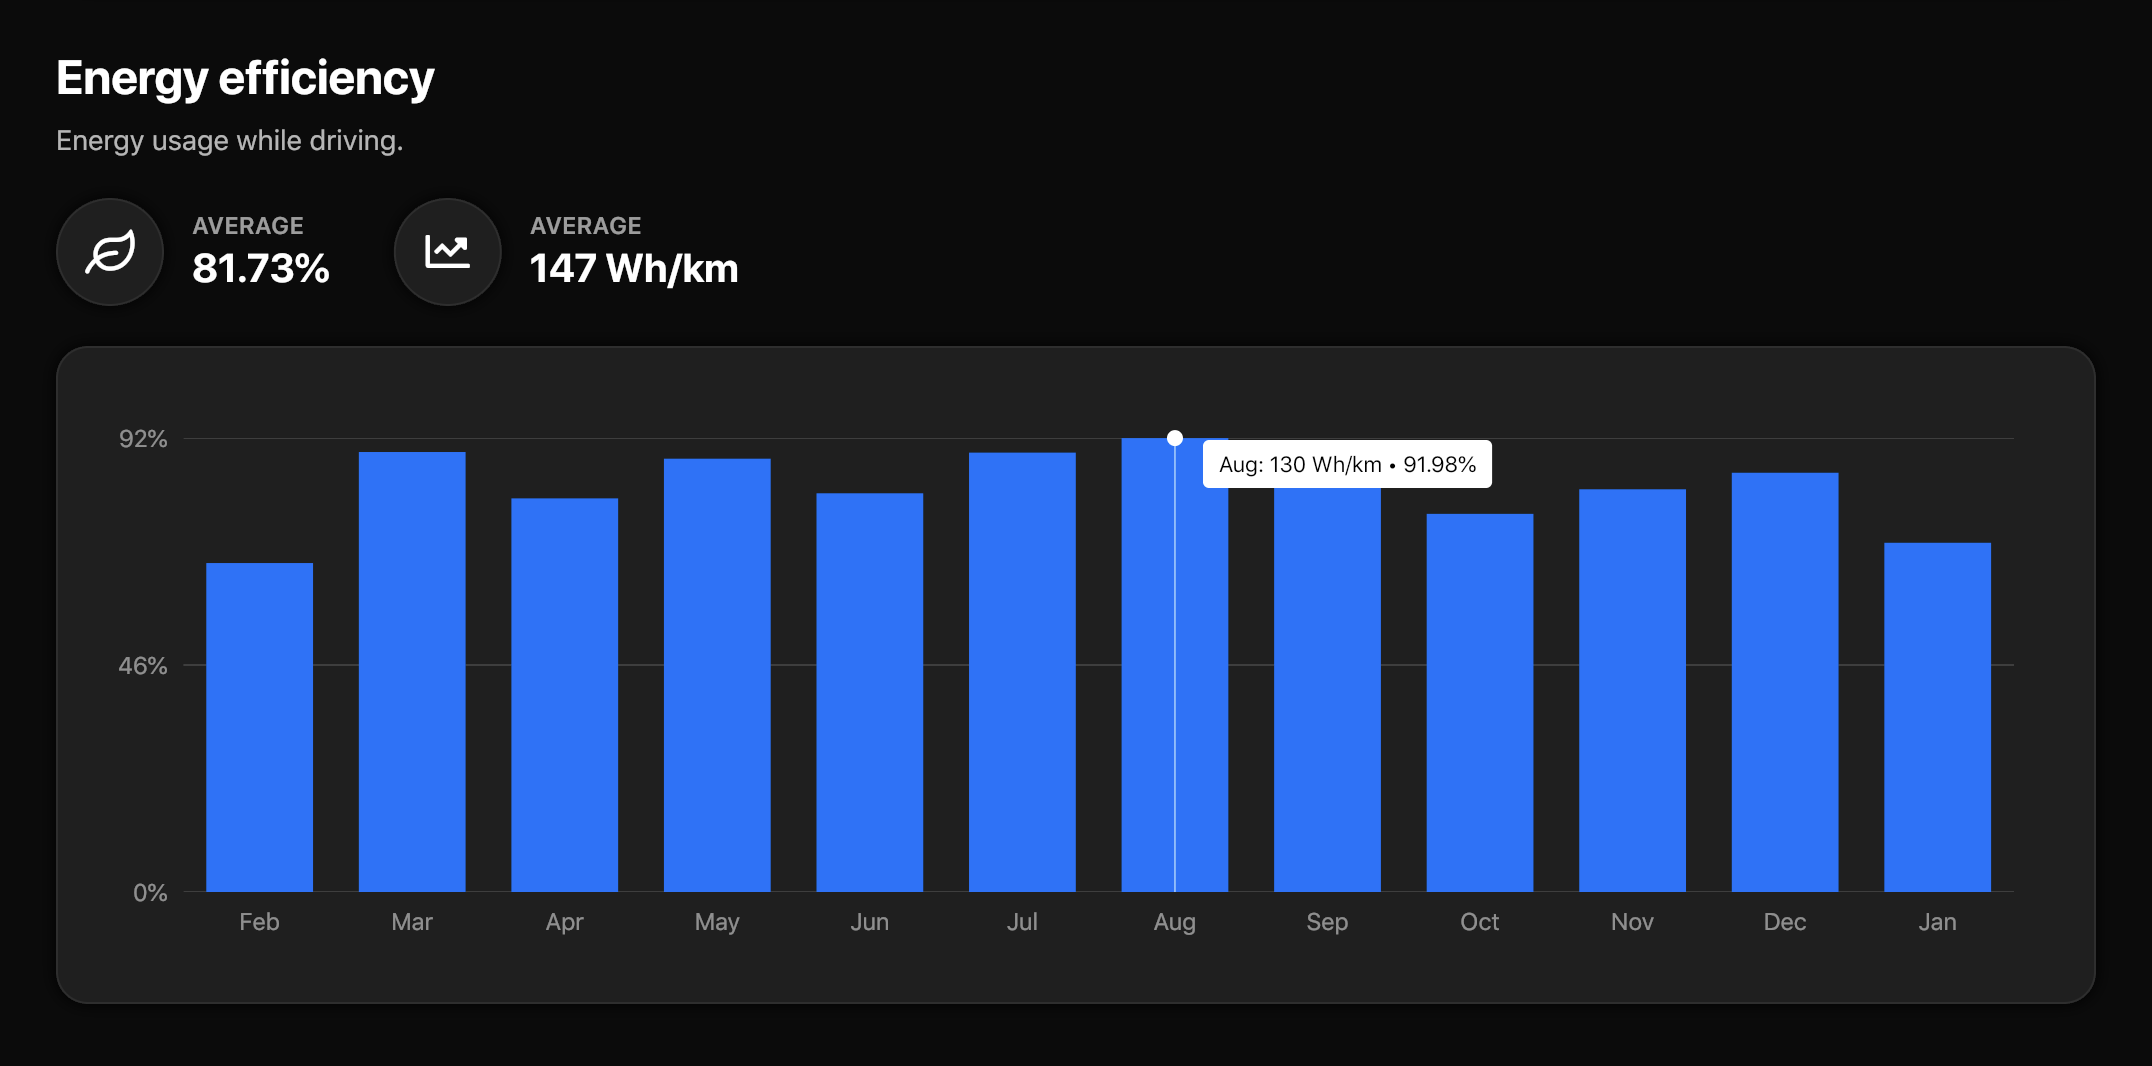
Task: Select the Oct bar in the chart
Action: (1479, 702)
